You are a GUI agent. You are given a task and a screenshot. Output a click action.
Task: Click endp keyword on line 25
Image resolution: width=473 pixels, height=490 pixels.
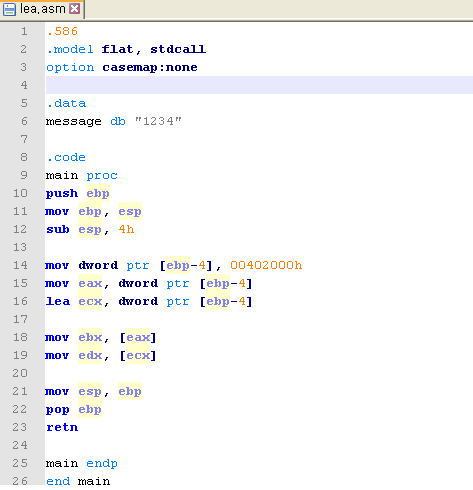[102, 464]
